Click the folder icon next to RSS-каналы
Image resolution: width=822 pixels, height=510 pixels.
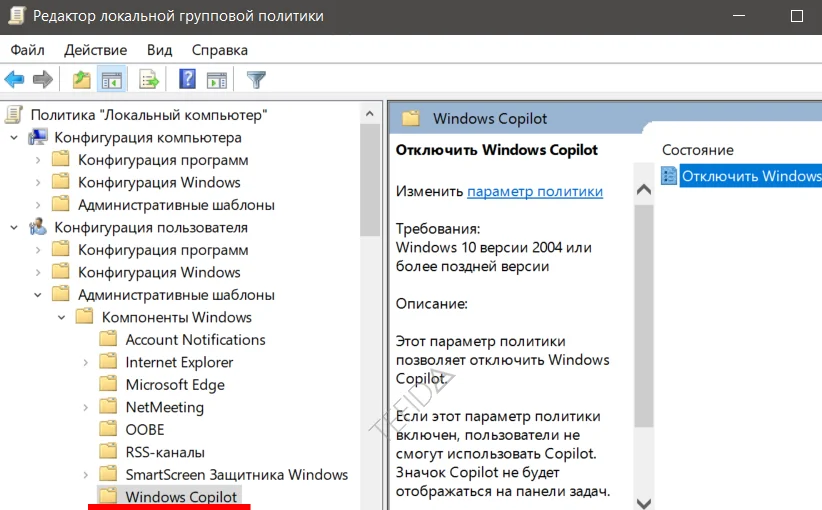tap(109, 452)
